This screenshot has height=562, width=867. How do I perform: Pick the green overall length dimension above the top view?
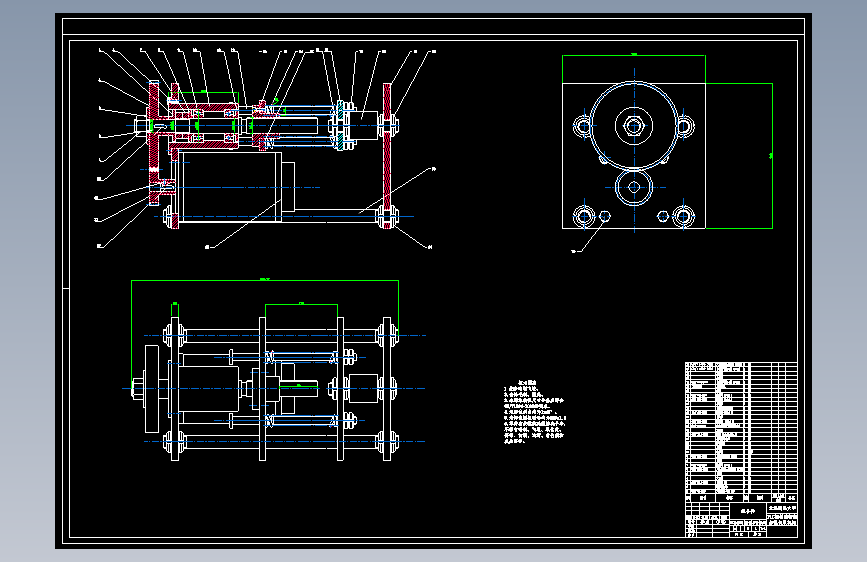click(265, 280)
